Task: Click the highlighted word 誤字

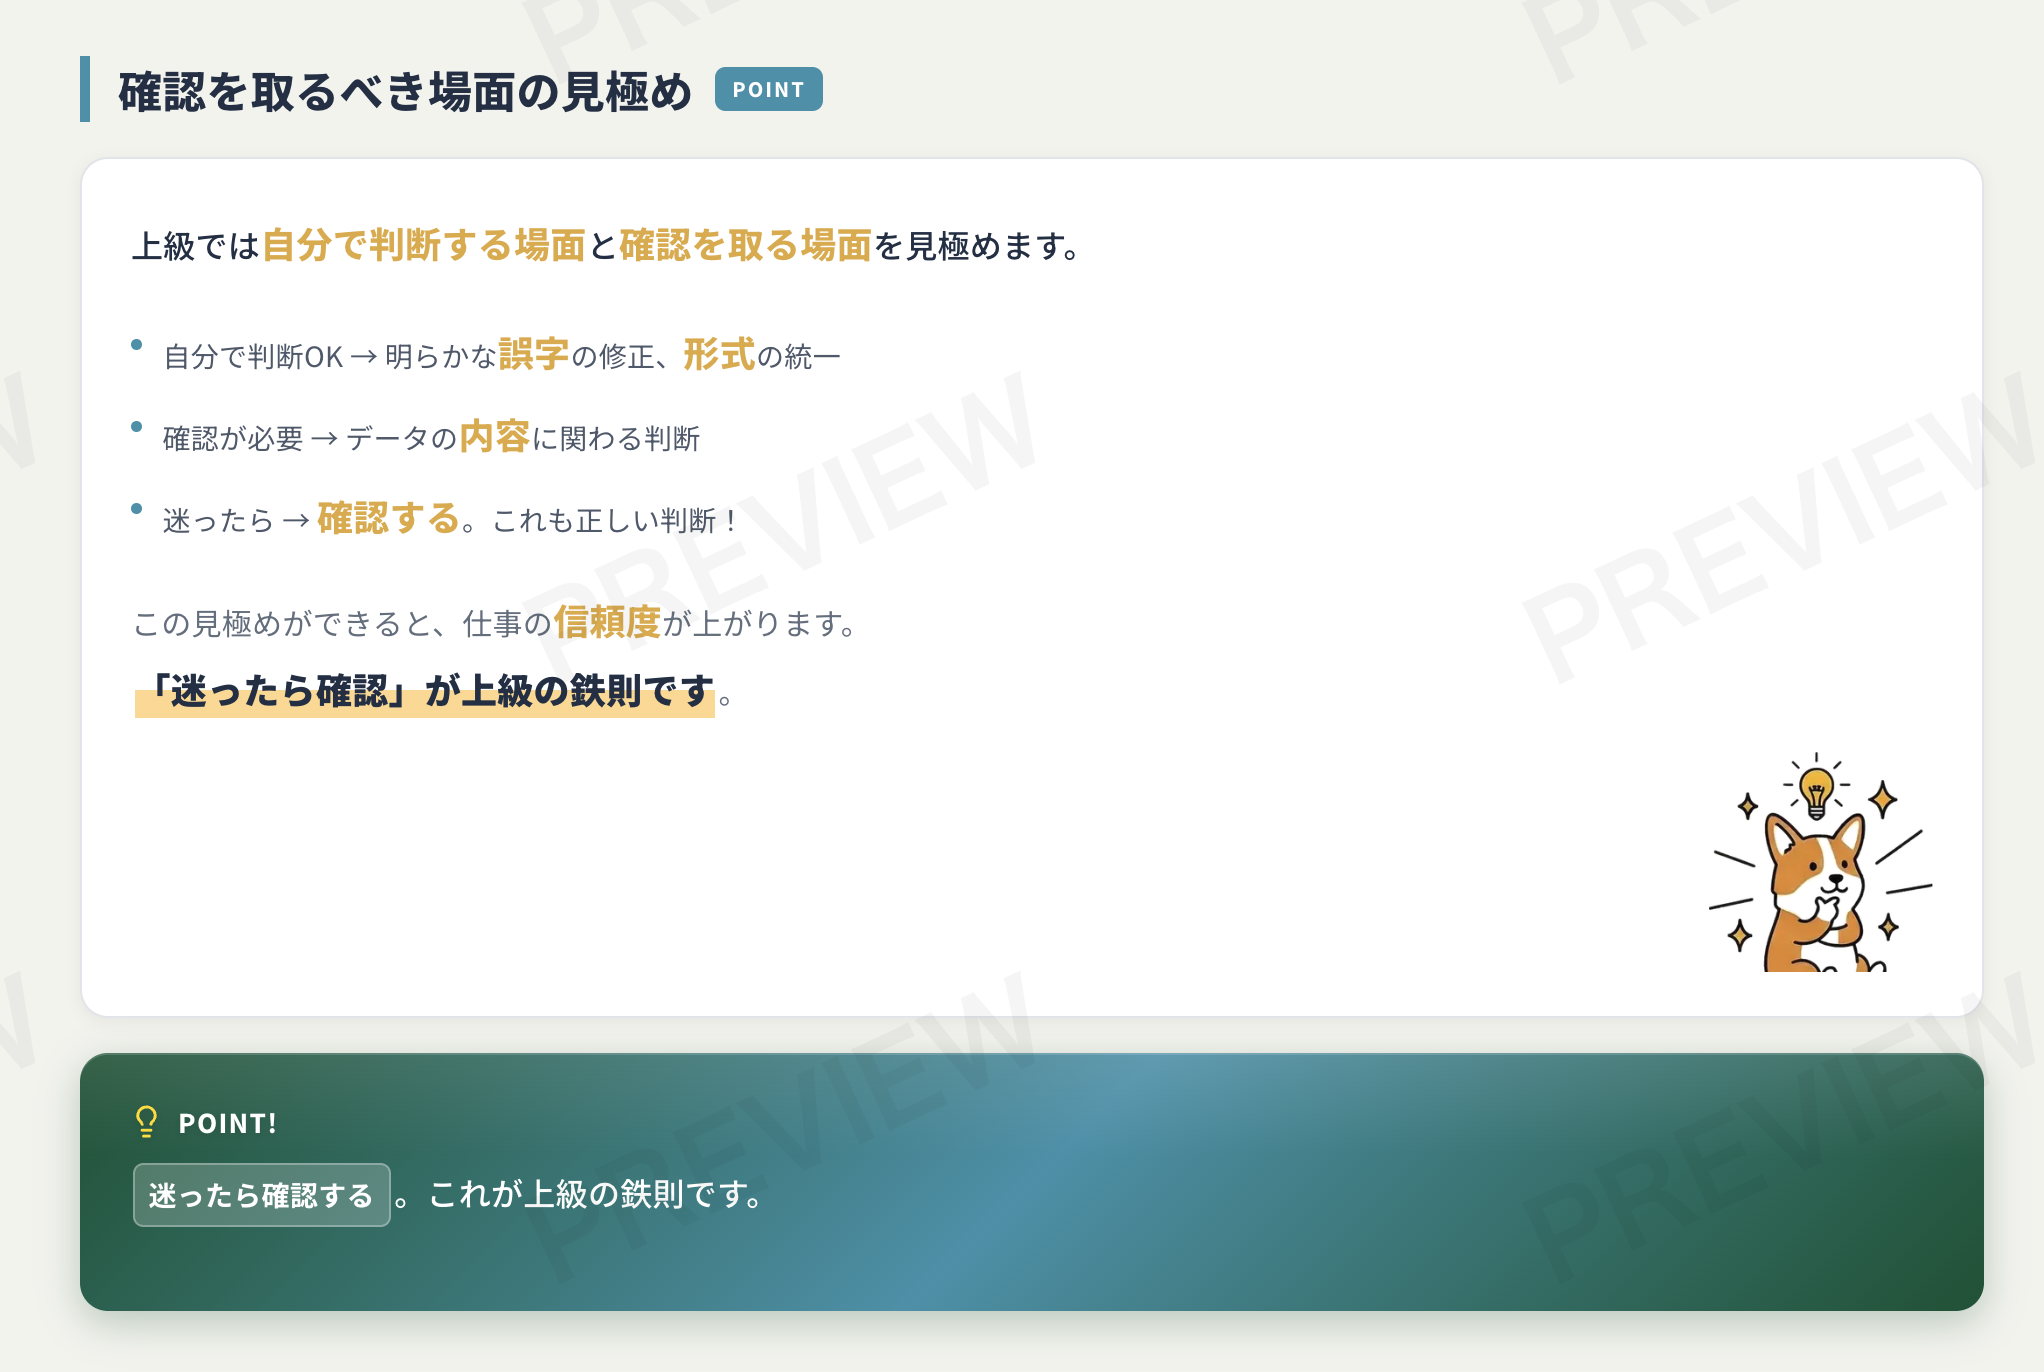Action: (533, 352)
